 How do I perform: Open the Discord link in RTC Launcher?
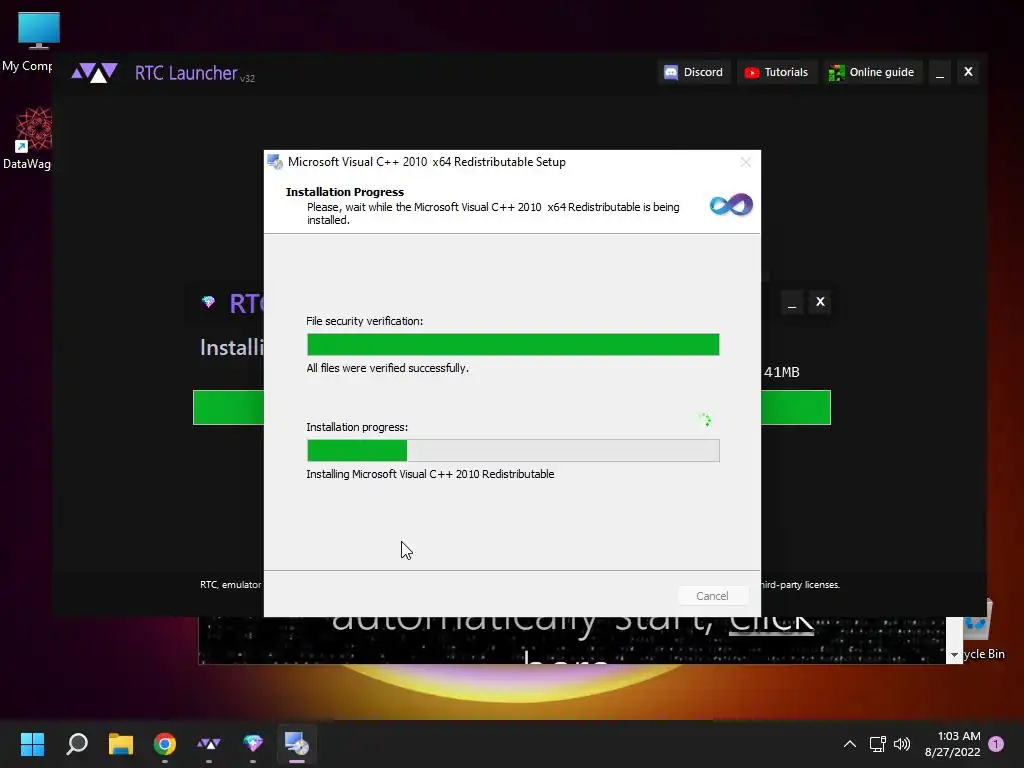pyautogui.click(x=693, y=72)
